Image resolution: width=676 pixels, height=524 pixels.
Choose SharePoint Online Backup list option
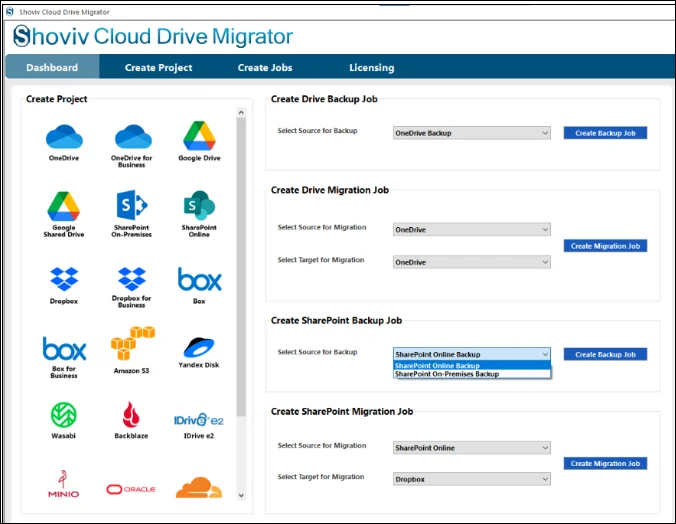point(472,365)
